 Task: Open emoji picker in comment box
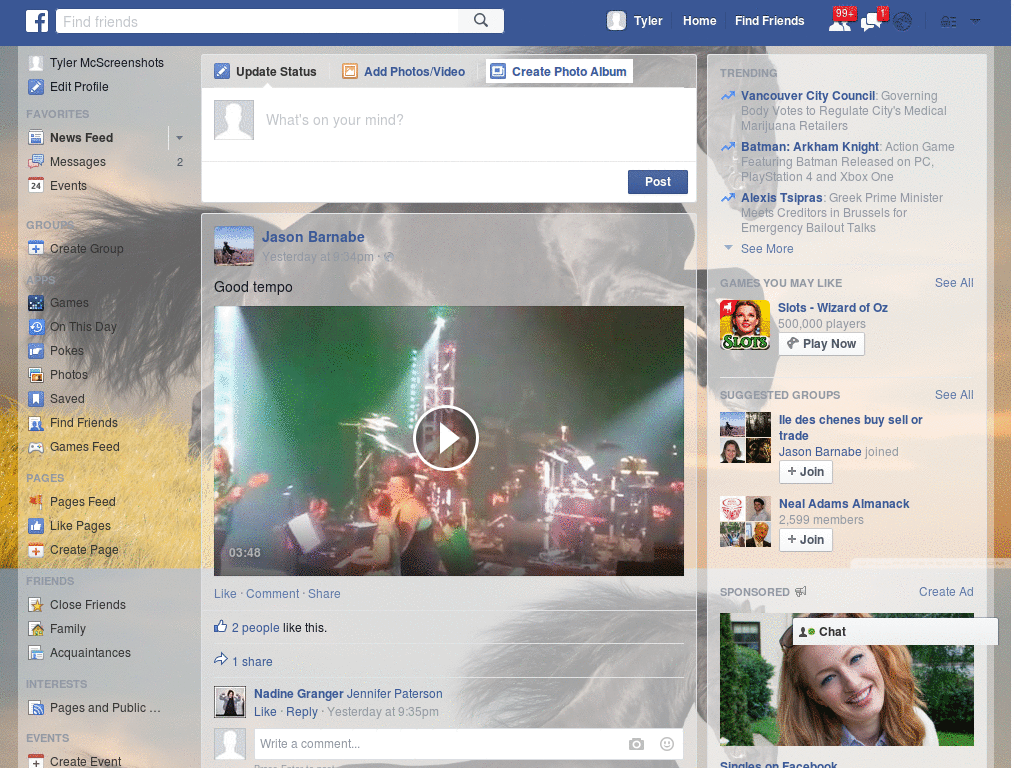pos(667,744)
